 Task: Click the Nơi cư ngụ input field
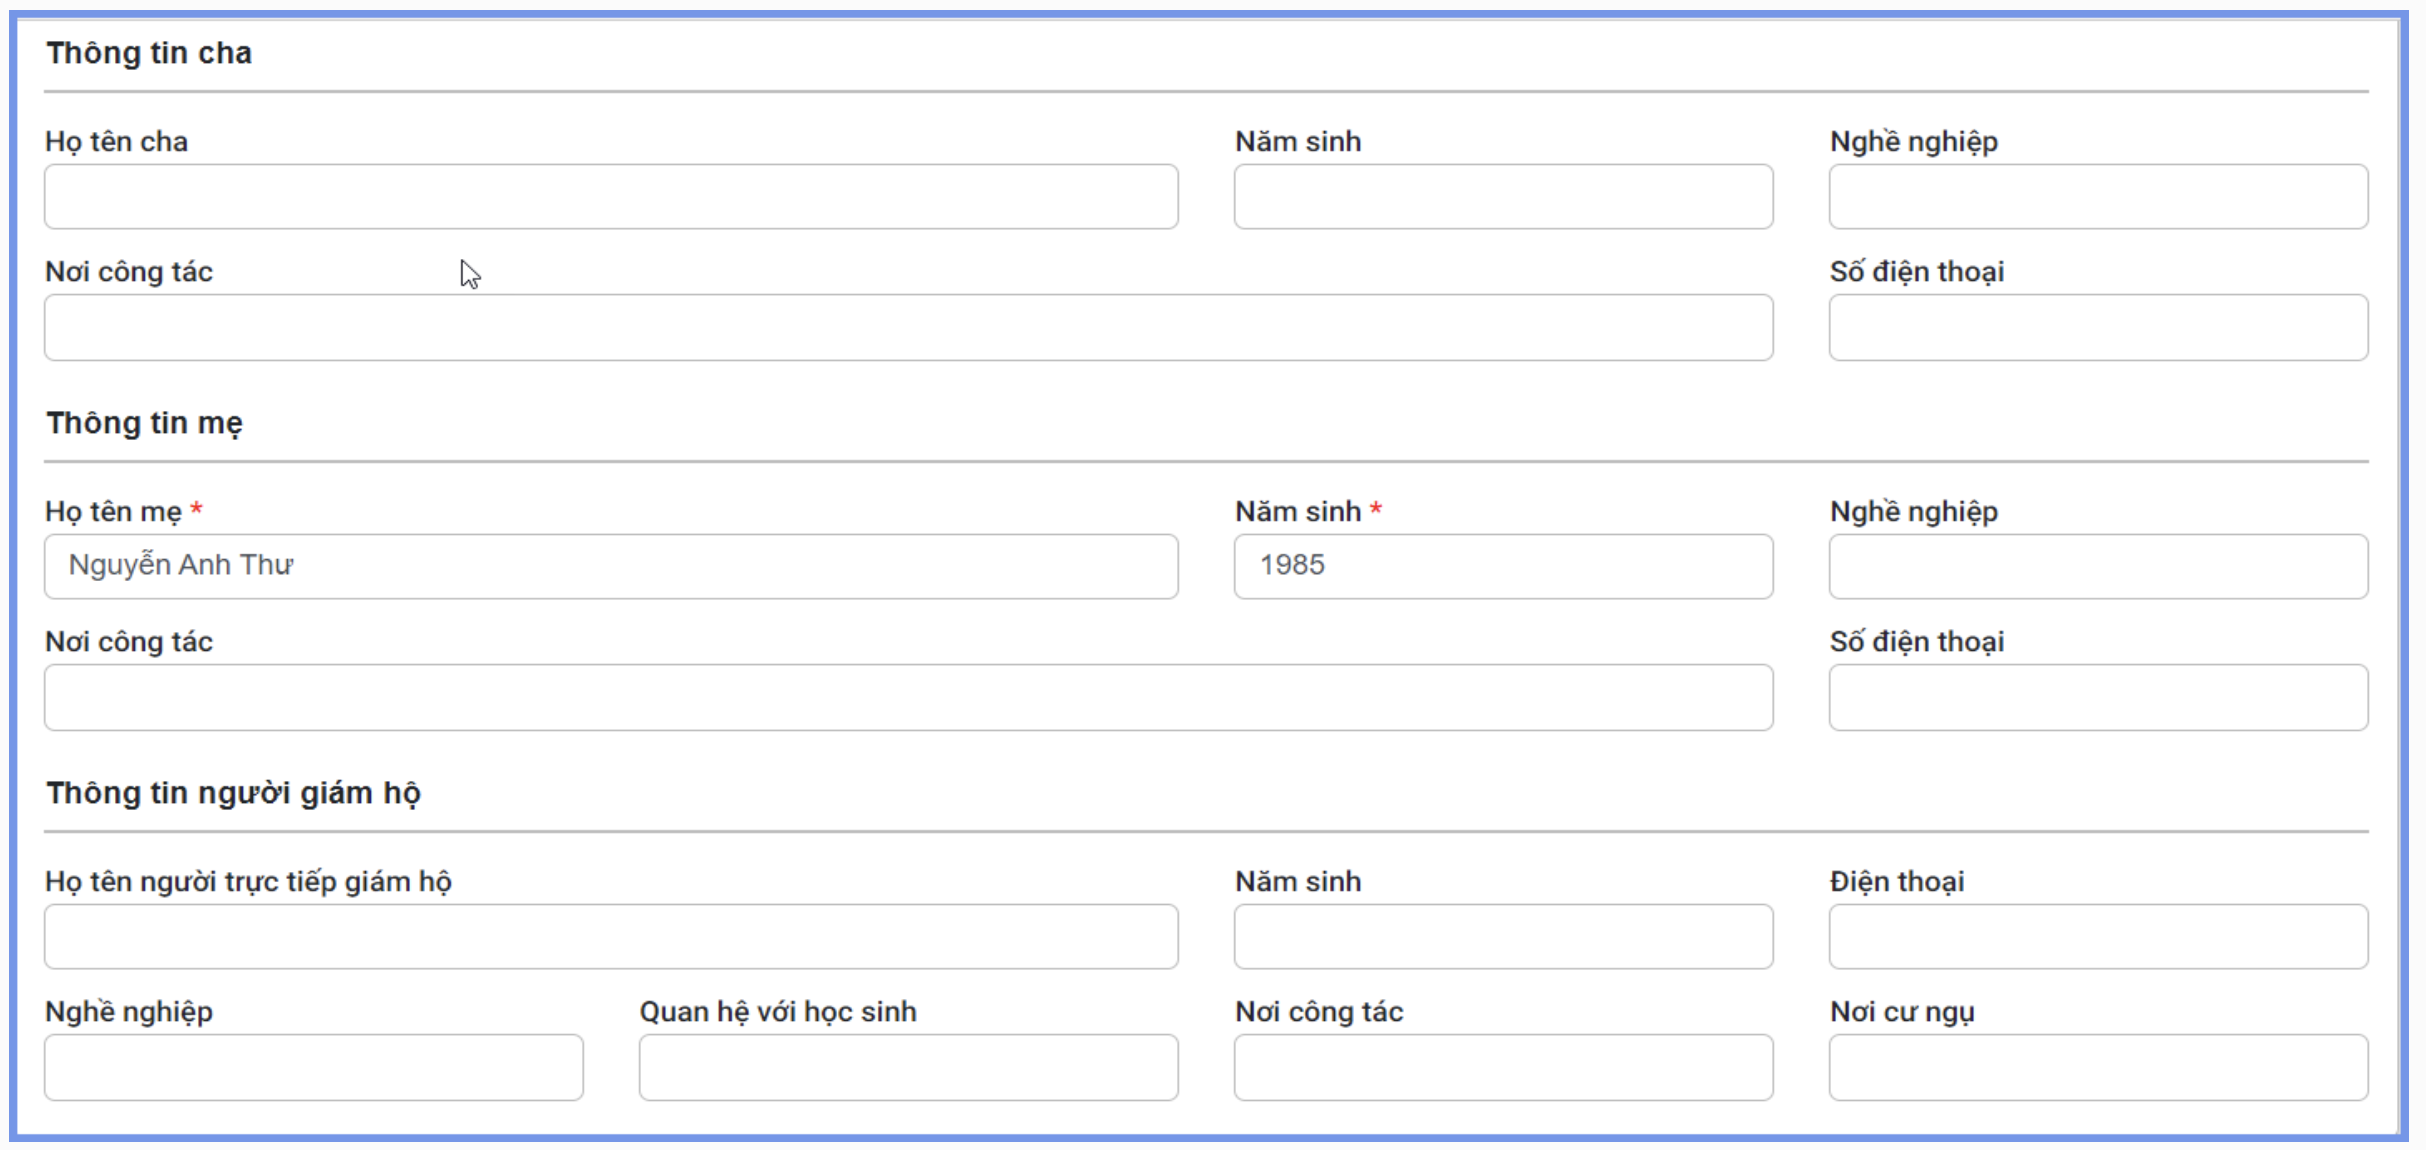(x=2098, y=1067)
